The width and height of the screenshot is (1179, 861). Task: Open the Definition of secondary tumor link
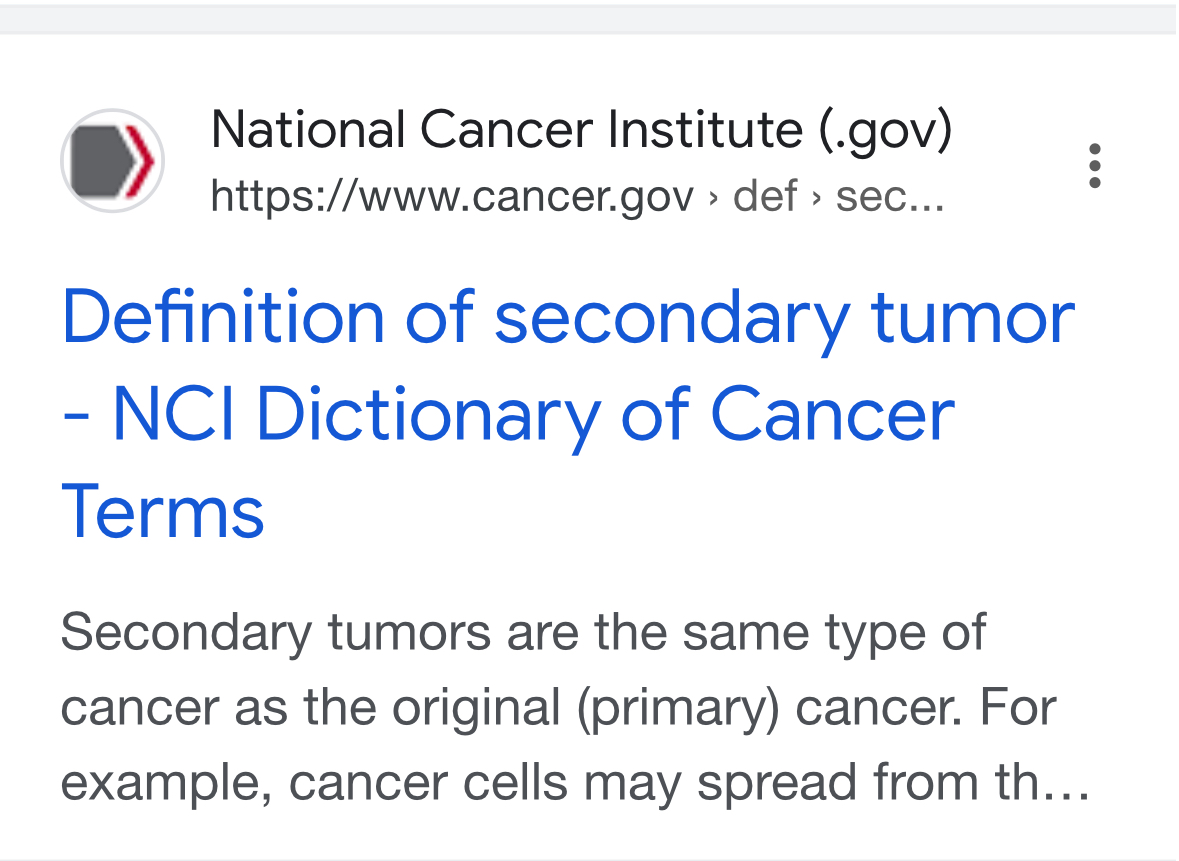(568, 414)
